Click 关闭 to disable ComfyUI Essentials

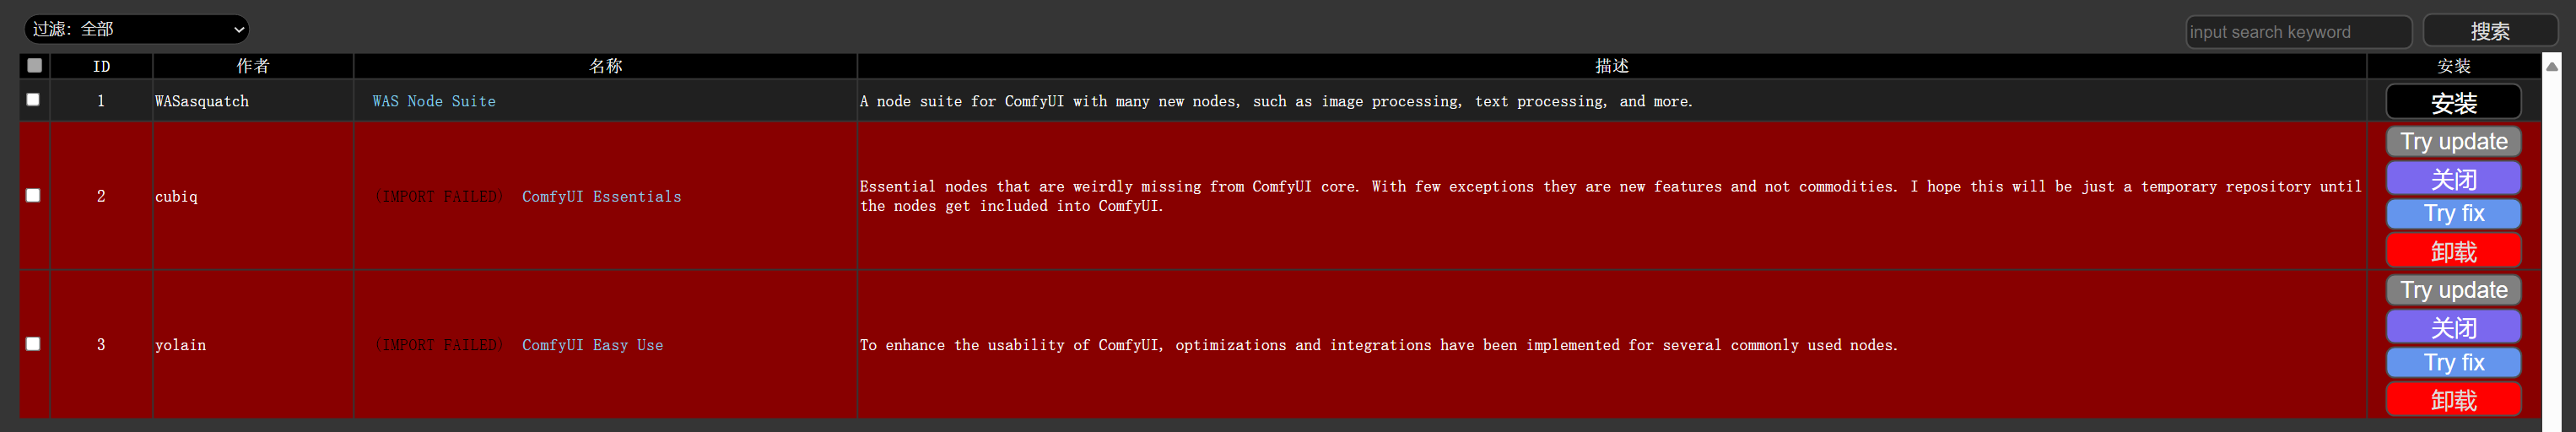click(x=2453, y=179)
